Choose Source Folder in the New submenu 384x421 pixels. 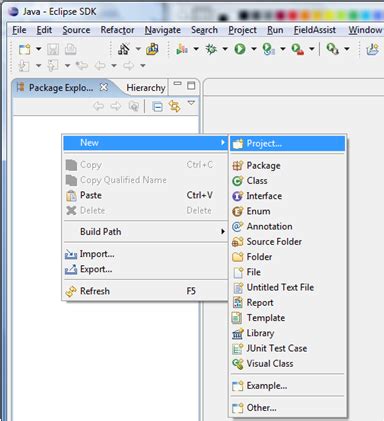click(288, 242)
